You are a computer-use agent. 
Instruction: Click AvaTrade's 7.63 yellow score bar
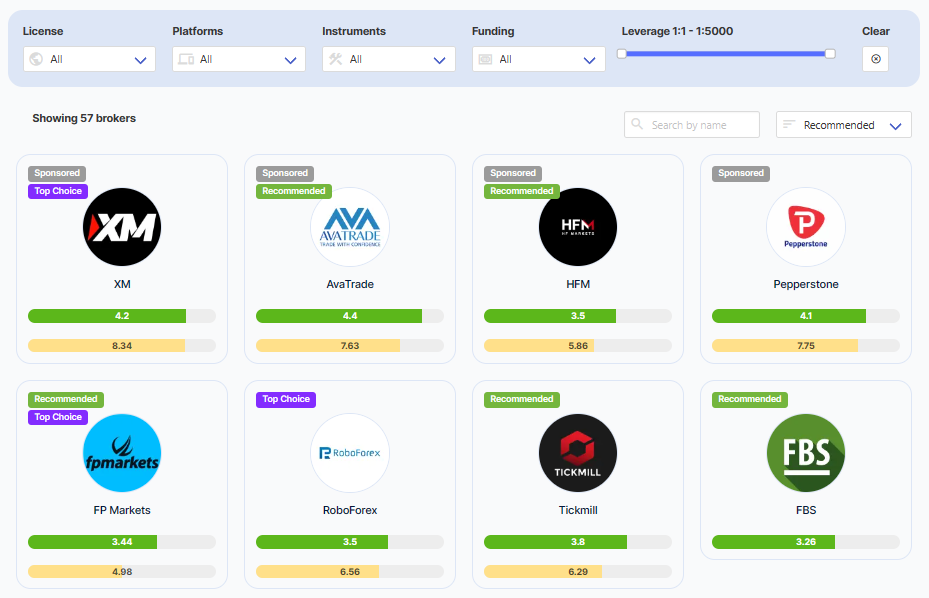pyautogui.click(x=350, y=346)
